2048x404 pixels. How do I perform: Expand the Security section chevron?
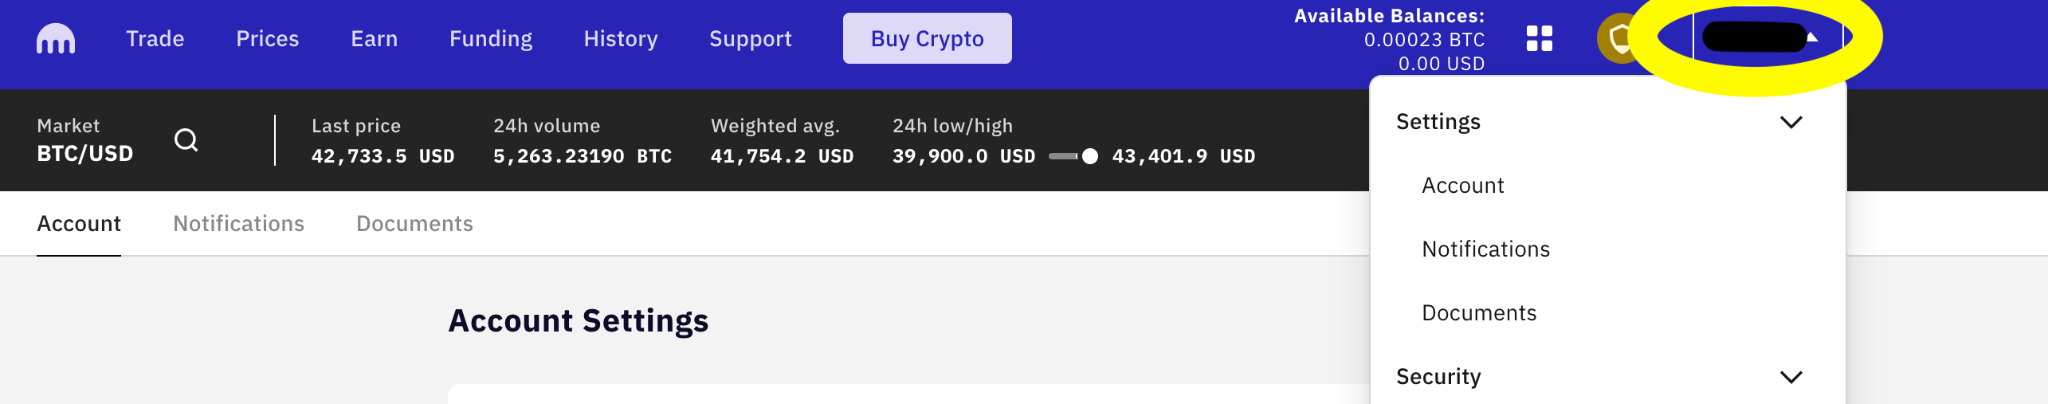tap(1791, 377)
